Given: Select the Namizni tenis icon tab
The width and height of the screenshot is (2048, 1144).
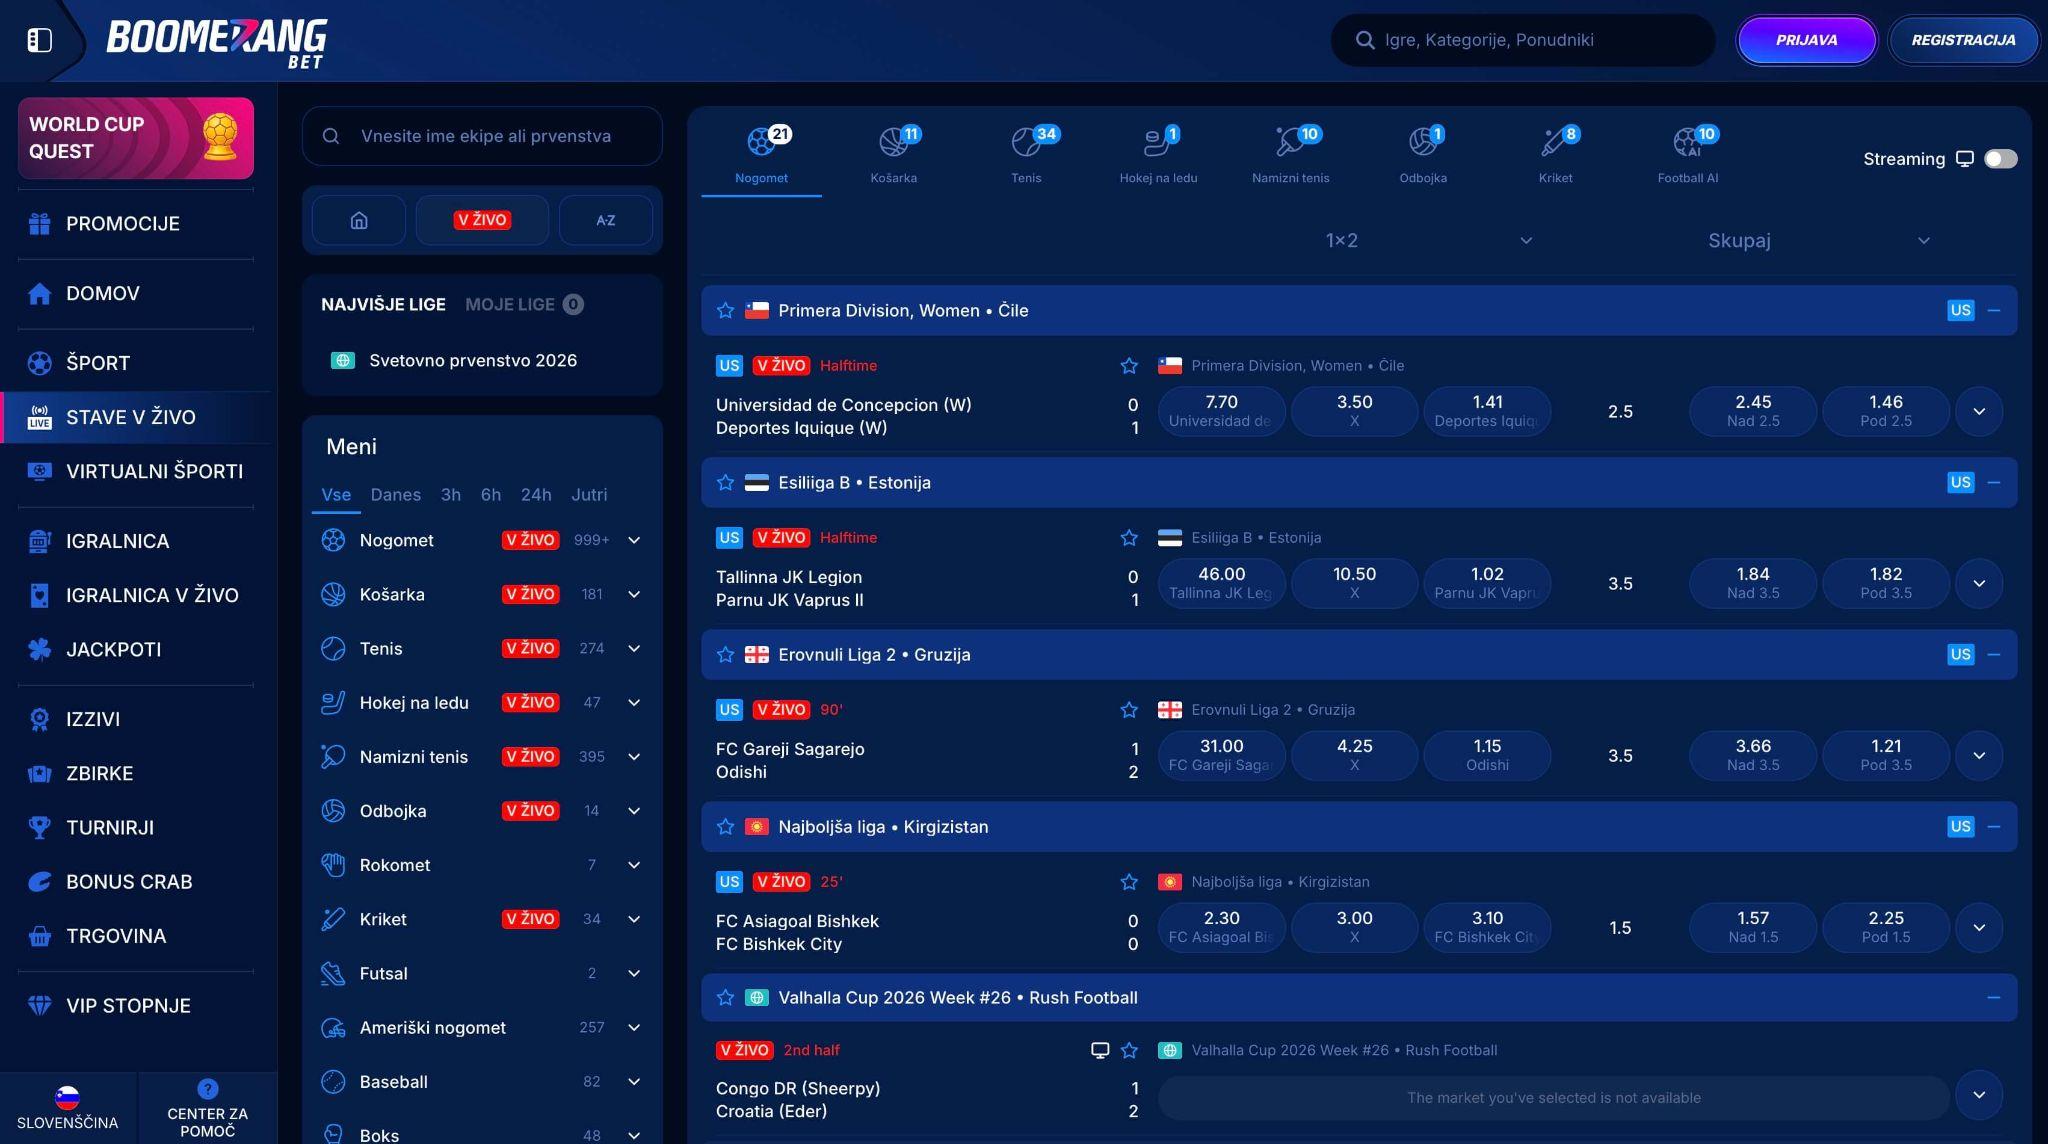Looking at the screenshot, I should (x=1290, y=154).
